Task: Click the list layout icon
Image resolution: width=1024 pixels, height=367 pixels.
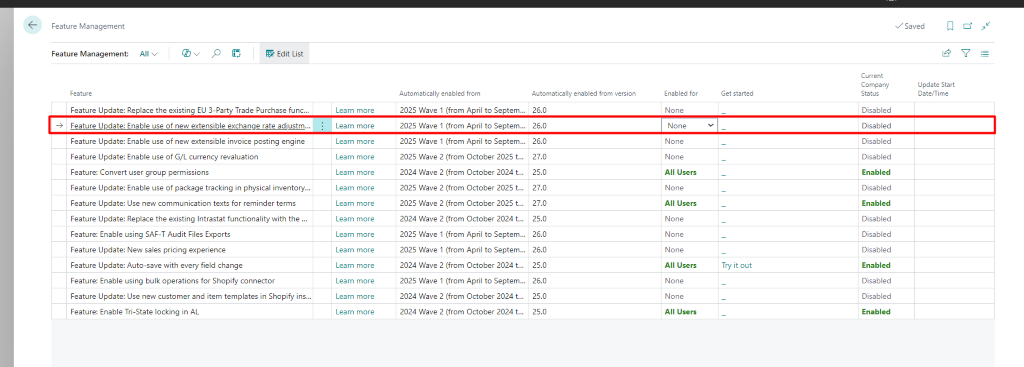Action: 985,54
